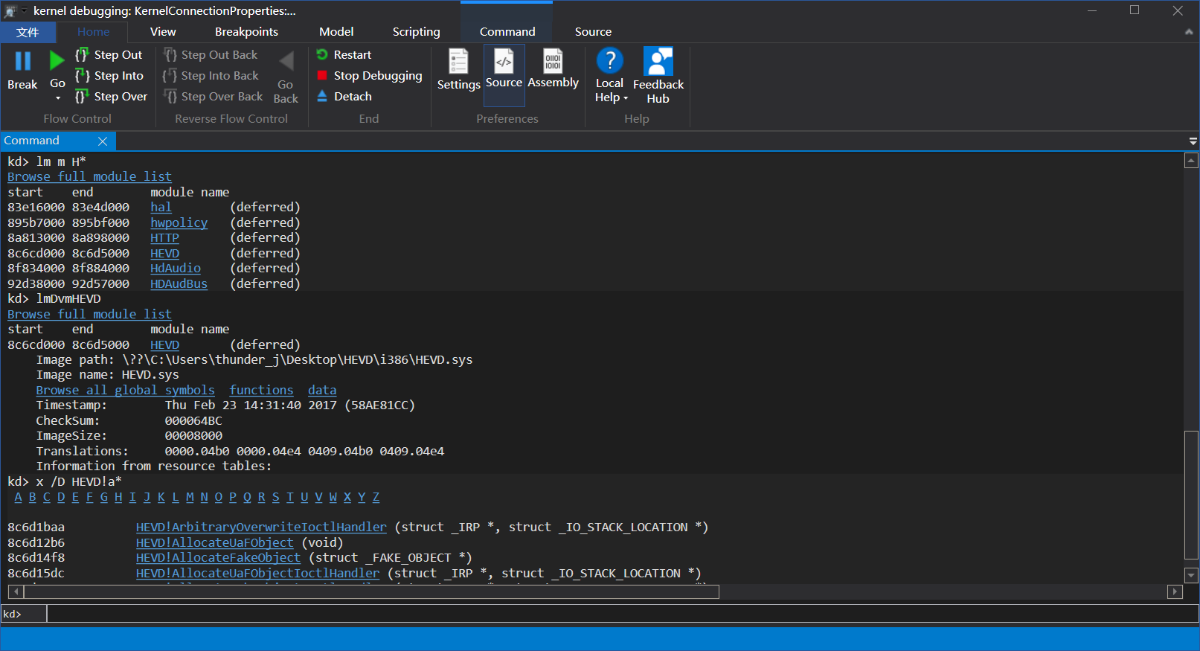The height and width of the screenshot is (651, 1200).
Task: Open the Local Help dropdown
Action: pyautogui.click(x=610, y=75)
